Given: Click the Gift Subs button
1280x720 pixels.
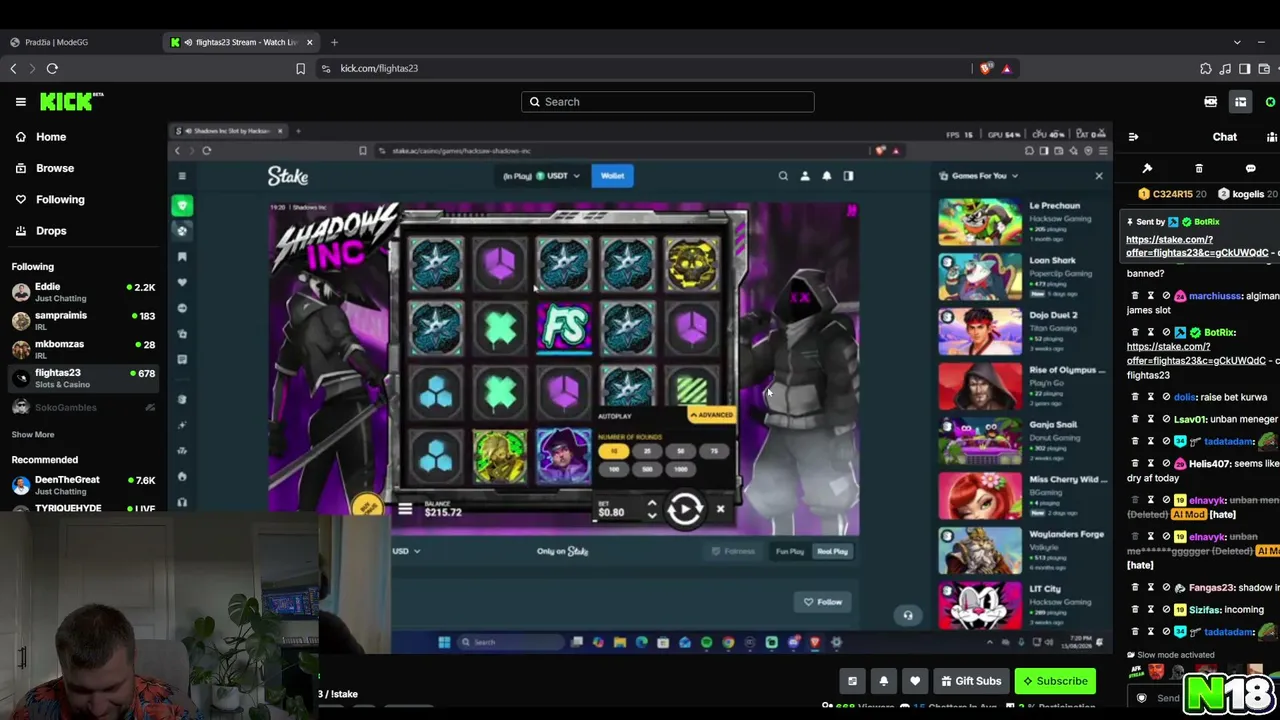Looking at the screenshot, I should [970, 681].
